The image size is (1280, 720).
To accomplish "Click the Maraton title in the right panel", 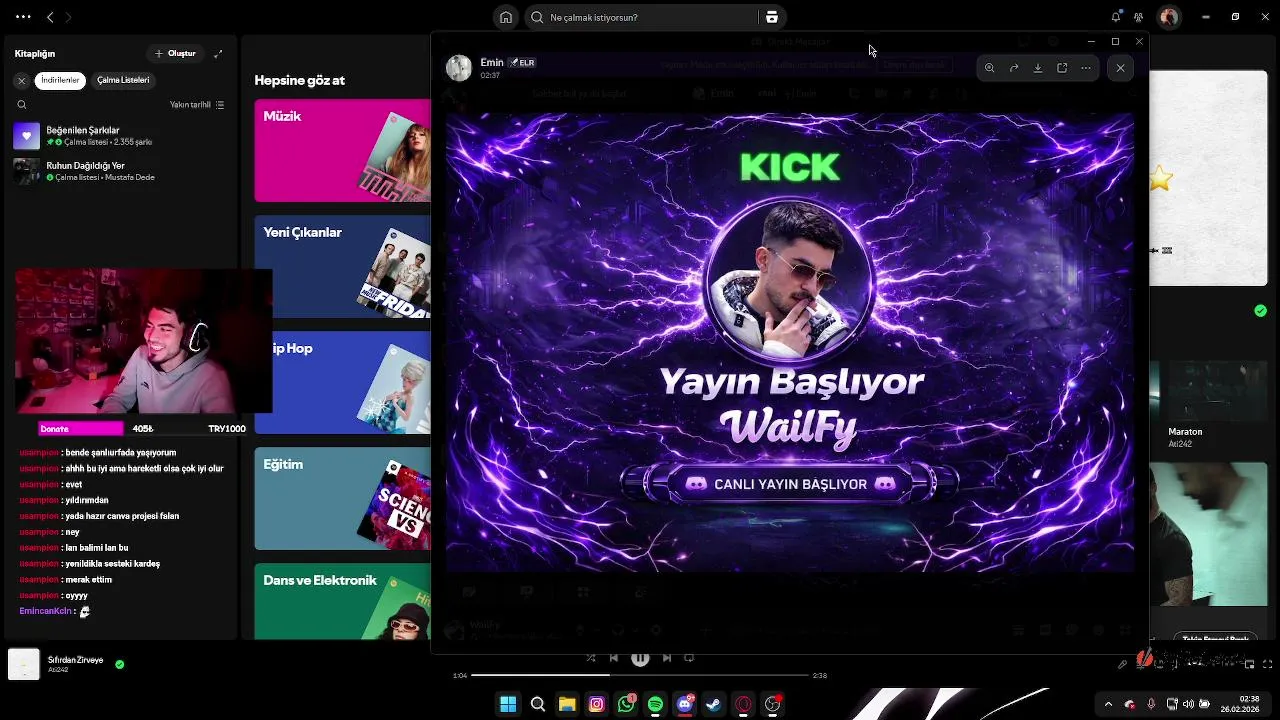I will point(1185,432).
